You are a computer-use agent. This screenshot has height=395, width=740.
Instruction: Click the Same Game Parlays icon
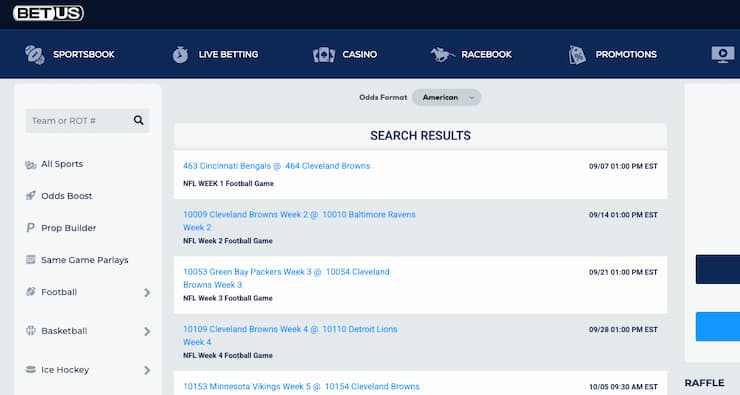[x=31, y=260]
